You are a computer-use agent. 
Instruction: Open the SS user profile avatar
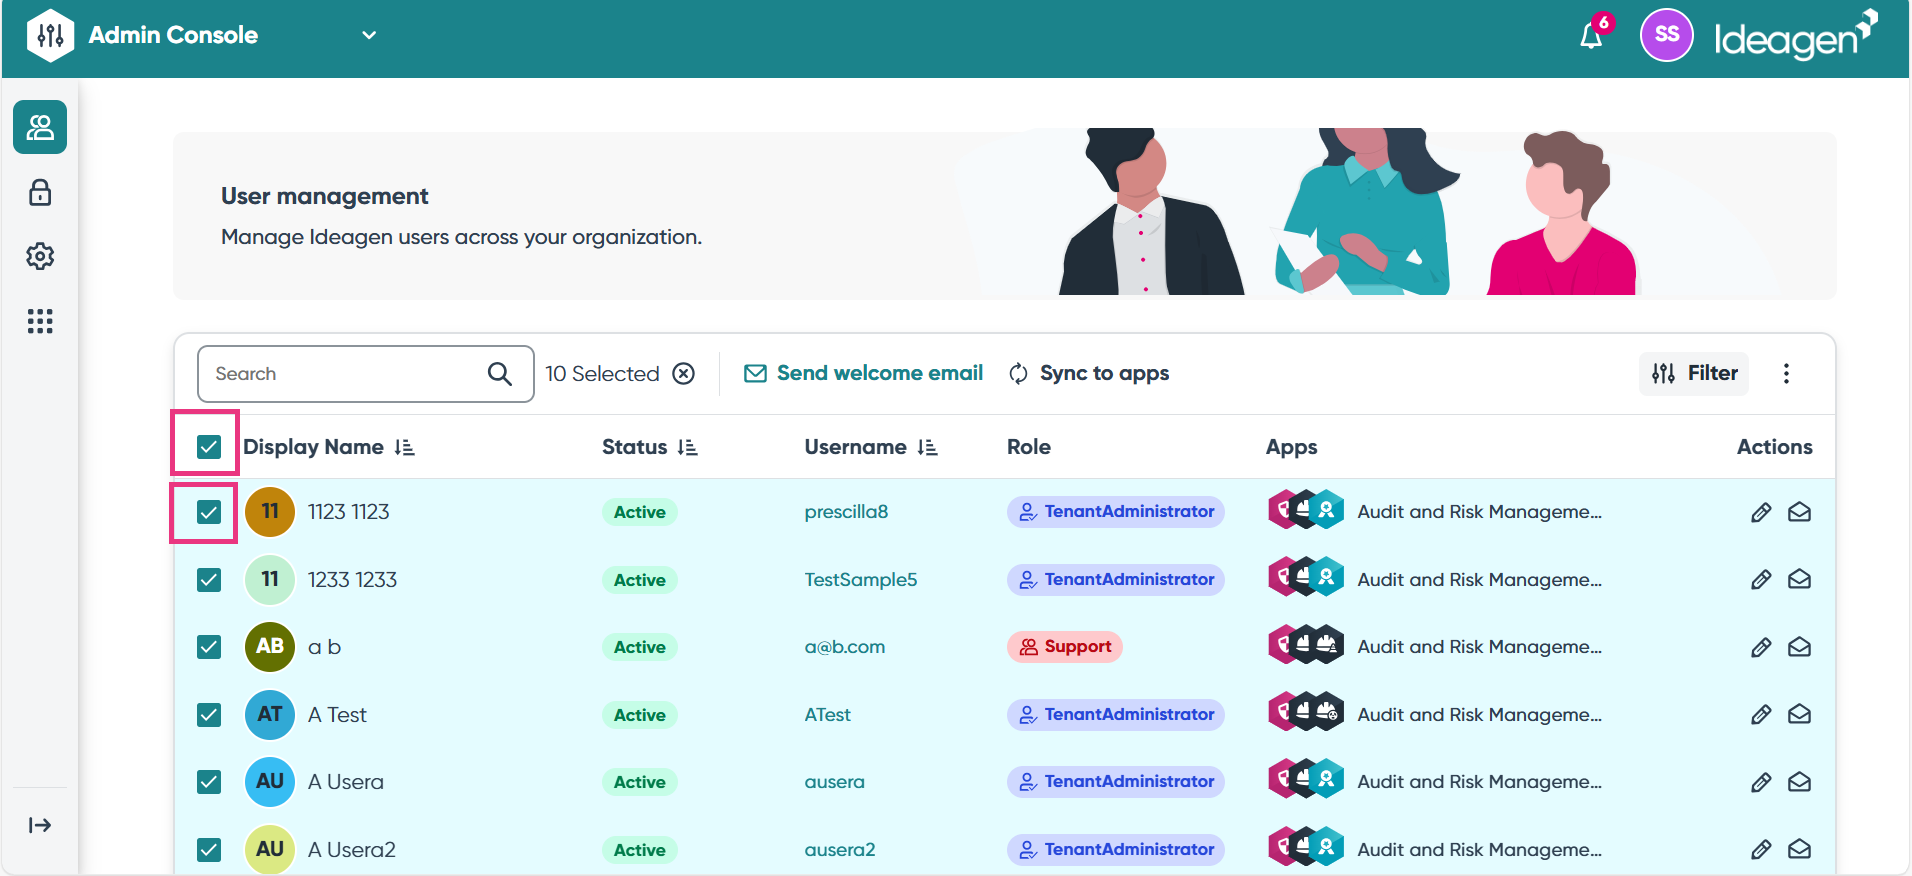(x=1666, y=35)
